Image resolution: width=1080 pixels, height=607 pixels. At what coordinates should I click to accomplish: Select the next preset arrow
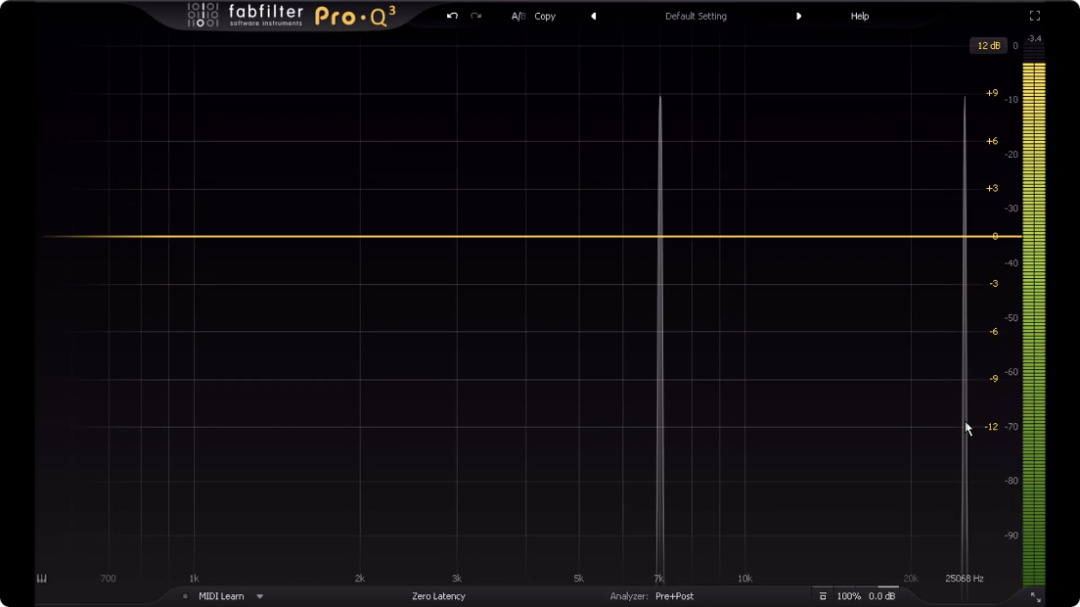pos(799,16)
